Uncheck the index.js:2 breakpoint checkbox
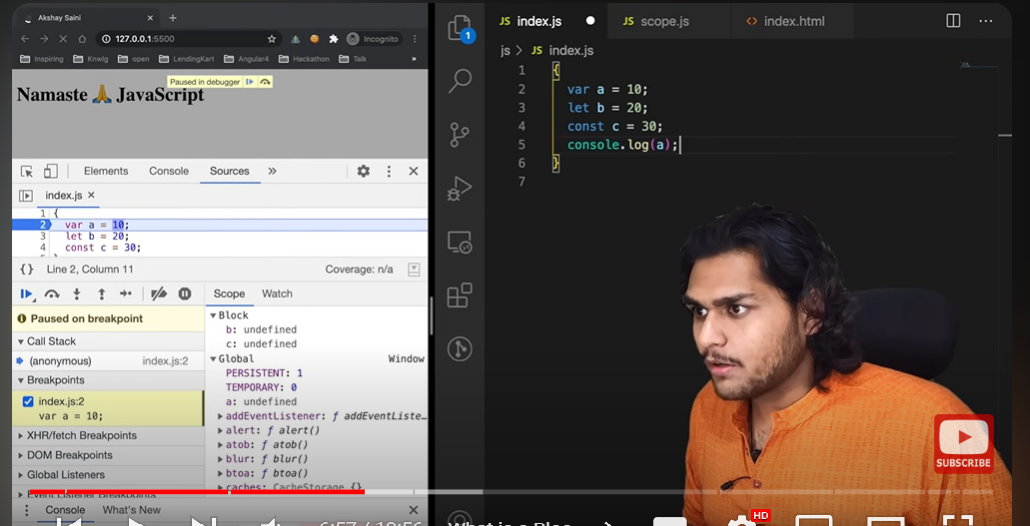The height and width of the screenshot is (526, 1030). coord(28,402)
